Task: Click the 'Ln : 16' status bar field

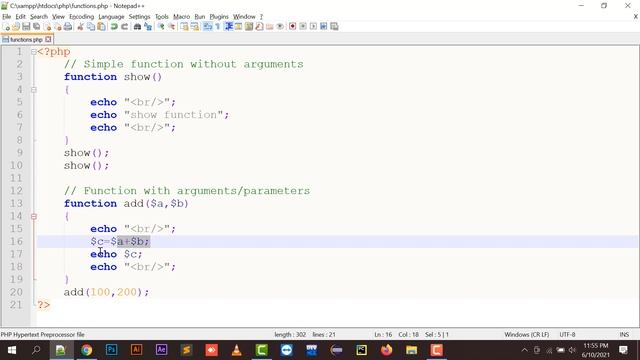Action: 383,335
